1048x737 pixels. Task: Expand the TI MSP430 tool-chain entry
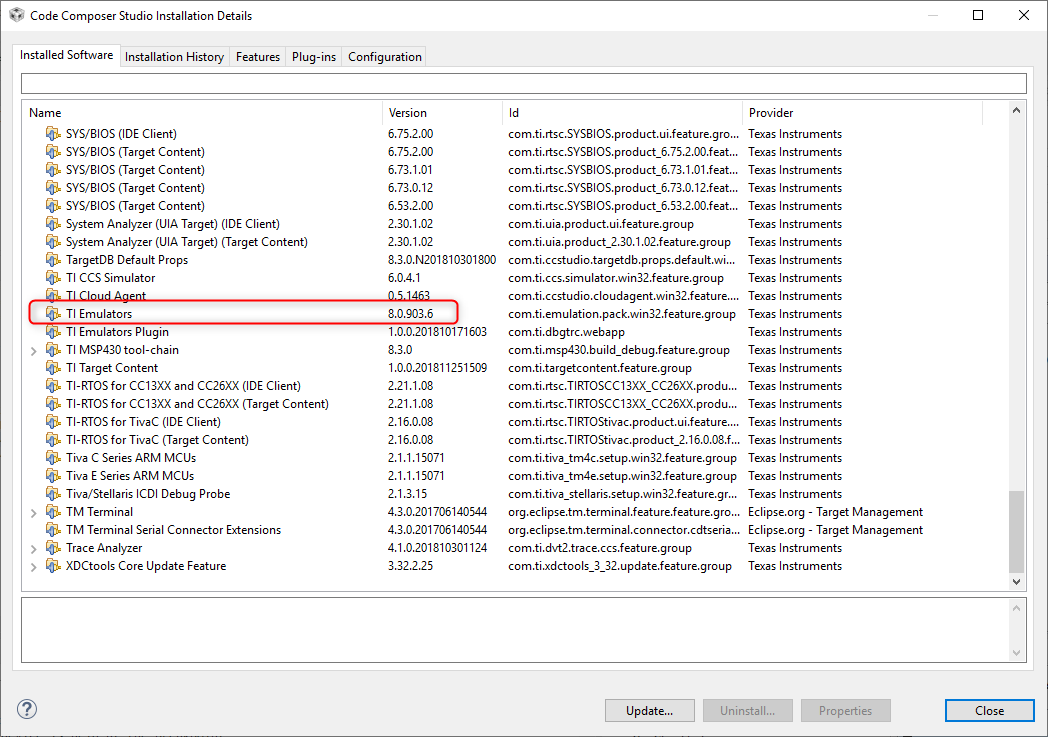[33, 351]
